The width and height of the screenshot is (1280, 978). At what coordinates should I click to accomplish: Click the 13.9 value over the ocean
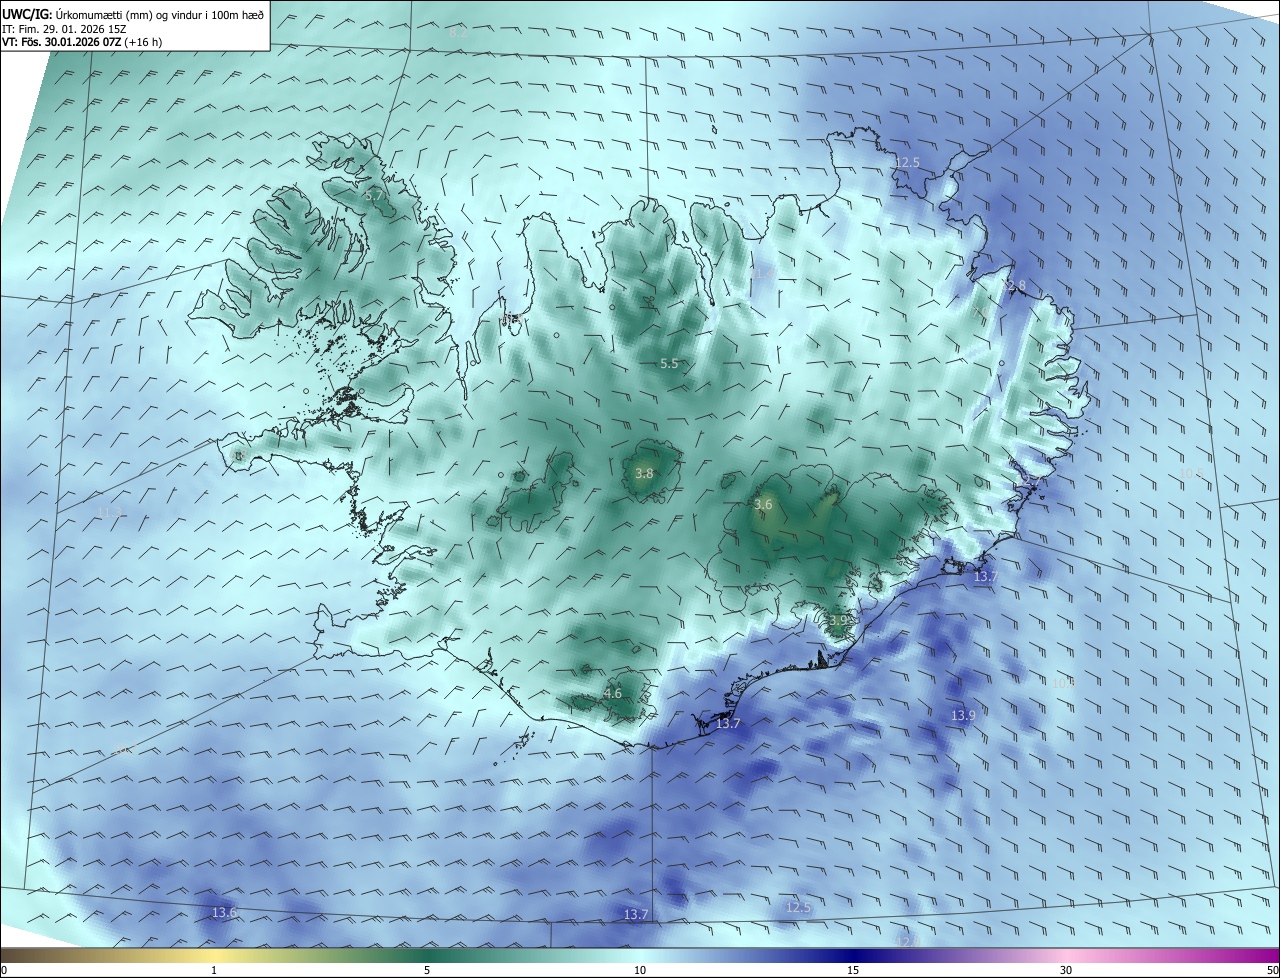pyautogui.click(x=962, y=716)
